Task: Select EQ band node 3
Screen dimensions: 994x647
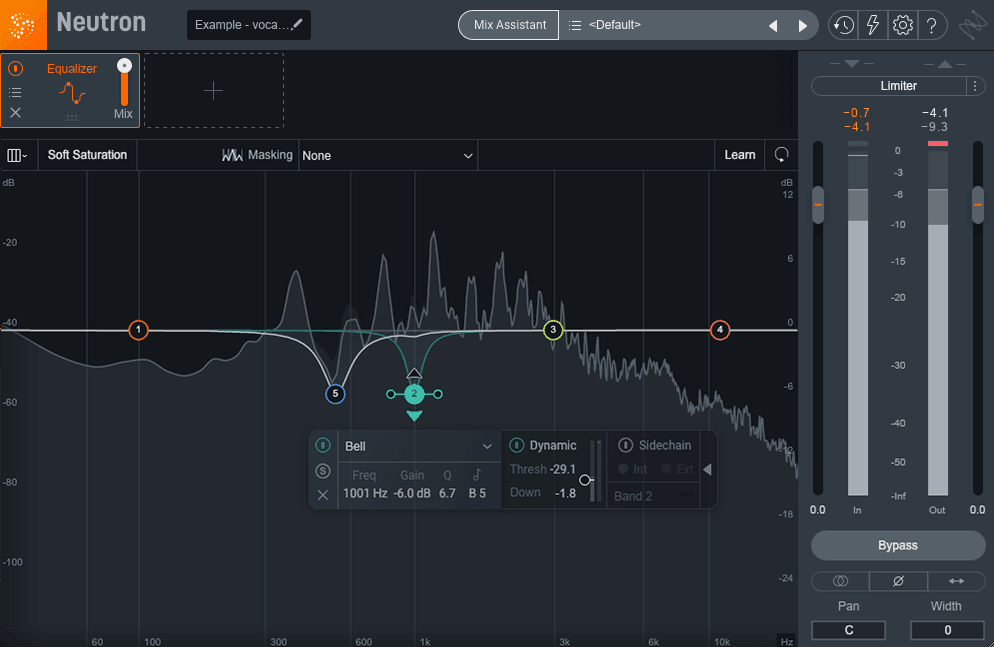Action: tap(553, 330)
